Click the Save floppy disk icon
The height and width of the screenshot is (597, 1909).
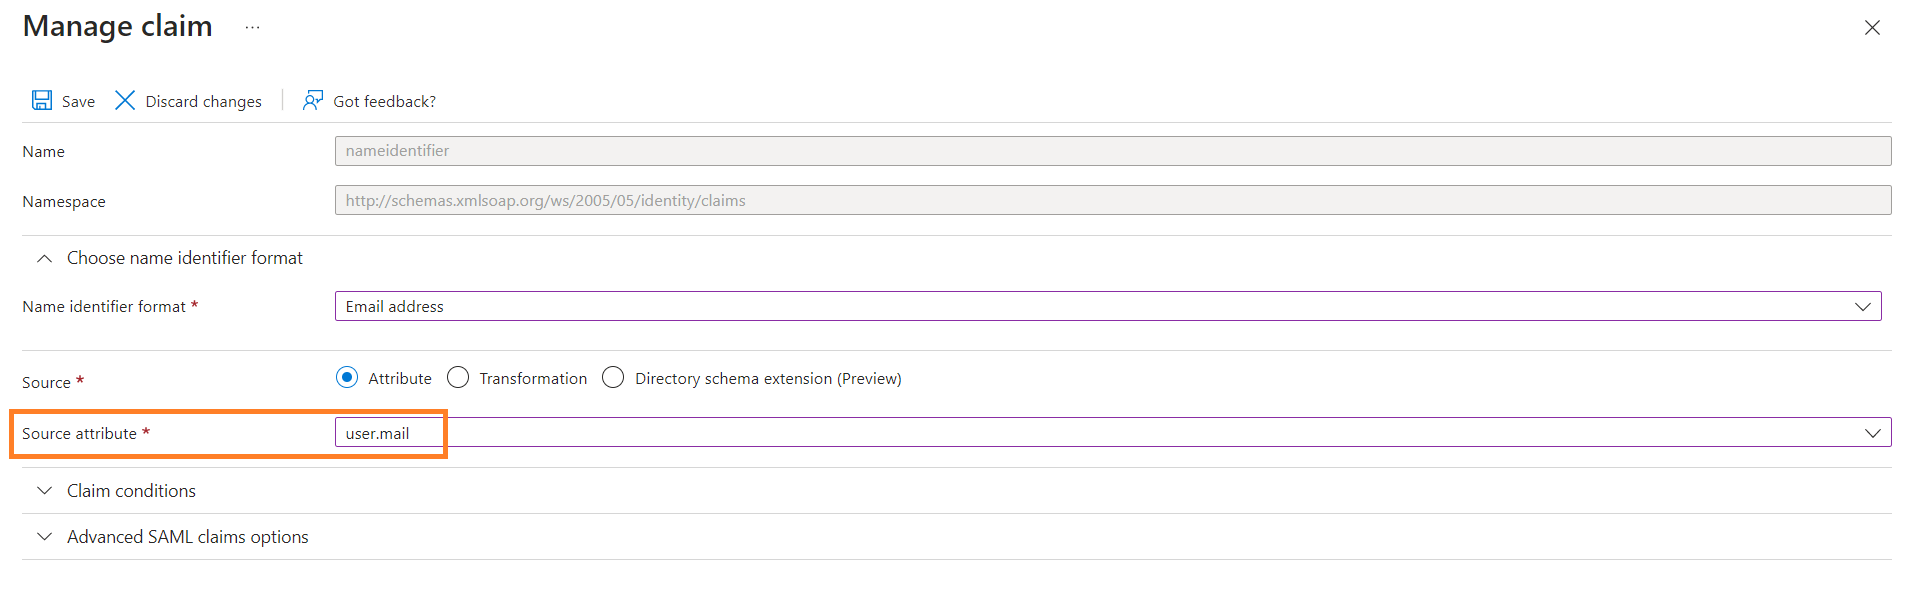[x=42, y=100]
